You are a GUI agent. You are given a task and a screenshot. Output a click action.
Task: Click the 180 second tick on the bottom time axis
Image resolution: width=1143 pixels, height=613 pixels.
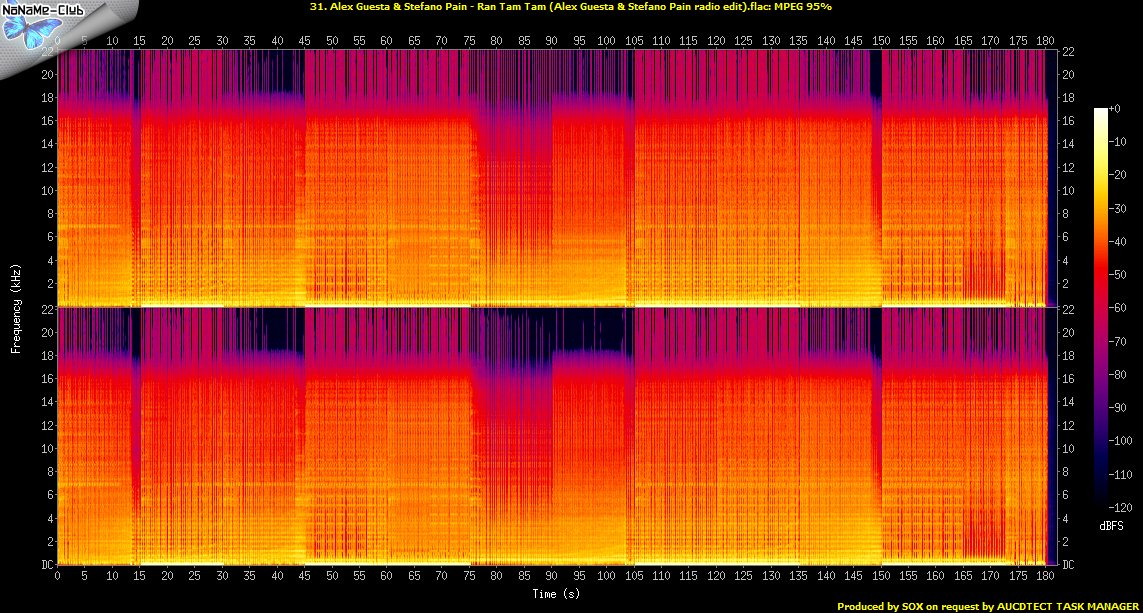[1045, 576]
